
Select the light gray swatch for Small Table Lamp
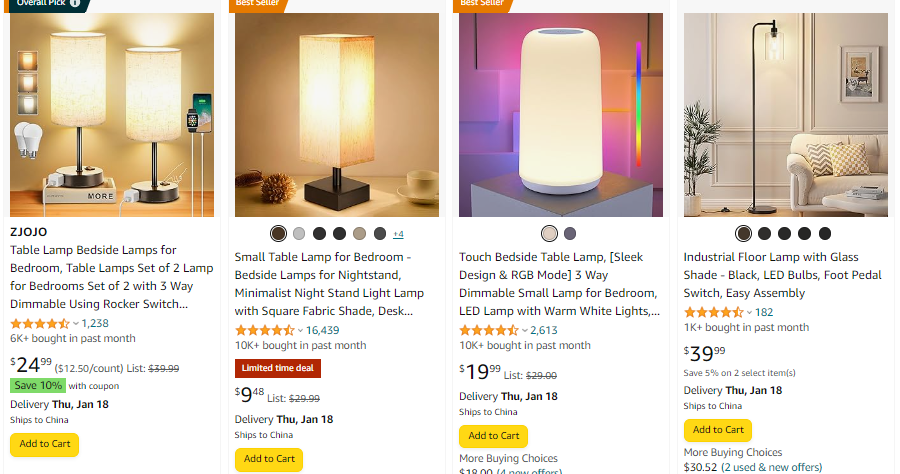click(x=299, y=234)
